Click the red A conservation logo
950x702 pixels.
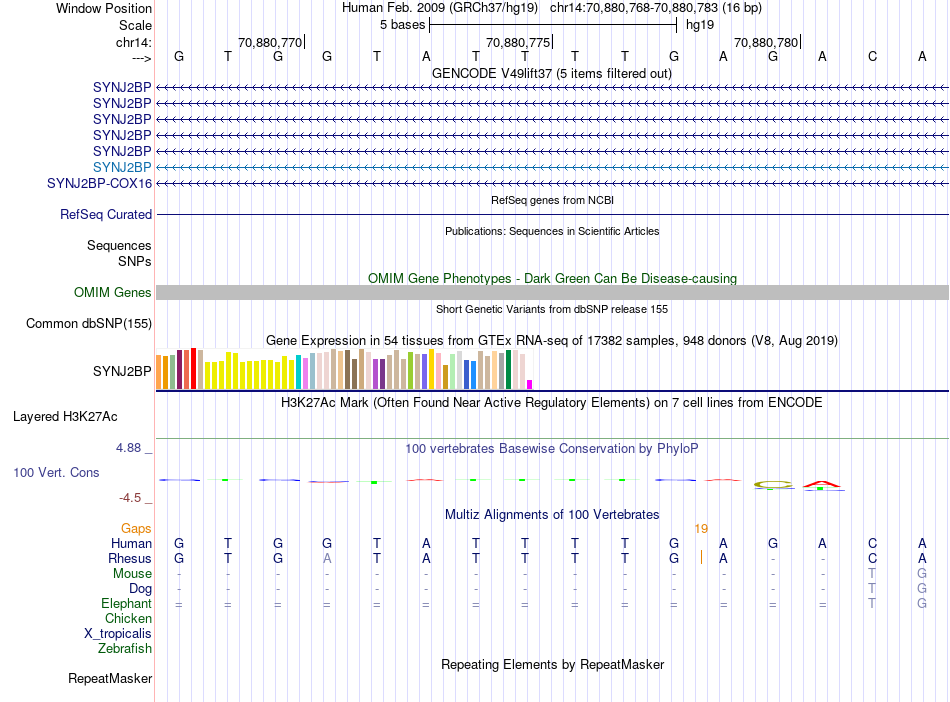click(x=822, y=485)
